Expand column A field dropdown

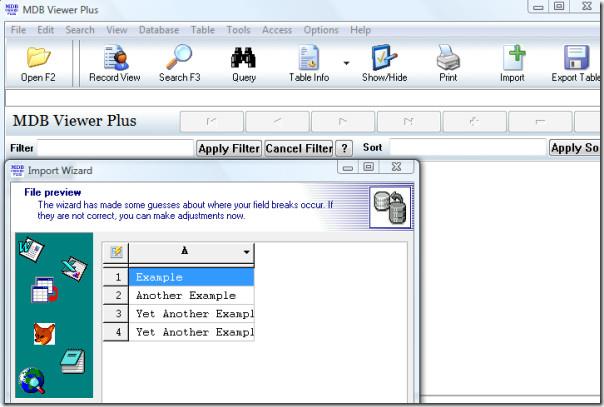(x=247, y=253)
